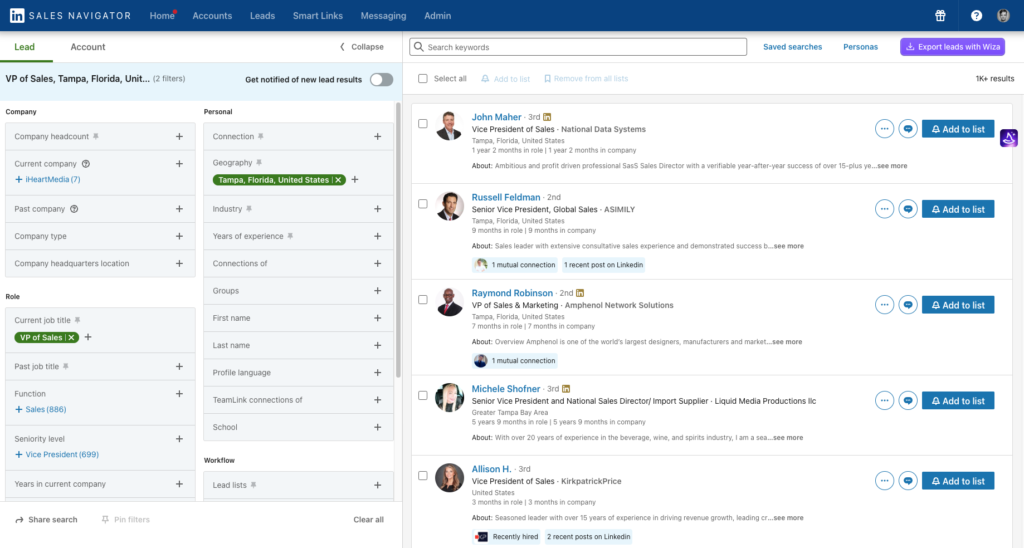This screenshot has width=1024, height=548.
Task: Switch to the Account tab
Action: (x=88, y=47)
